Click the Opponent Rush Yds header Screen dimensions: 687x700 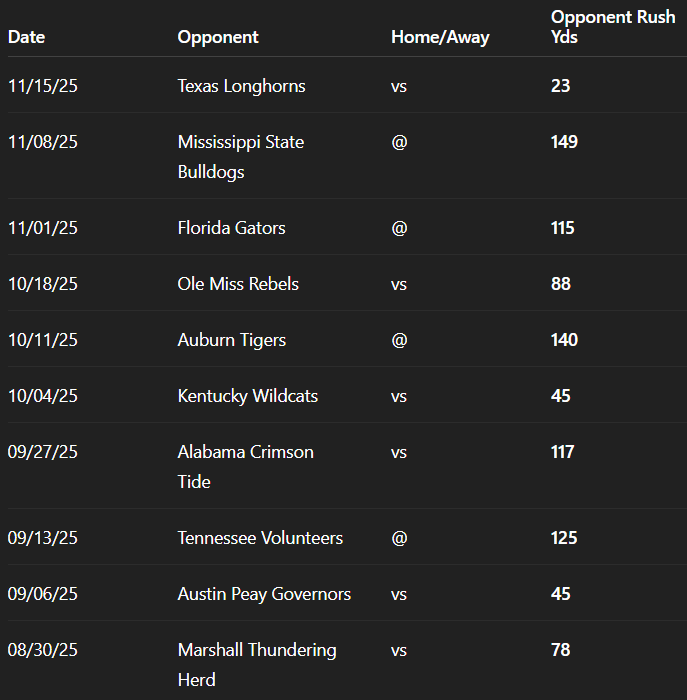point(612,27)
